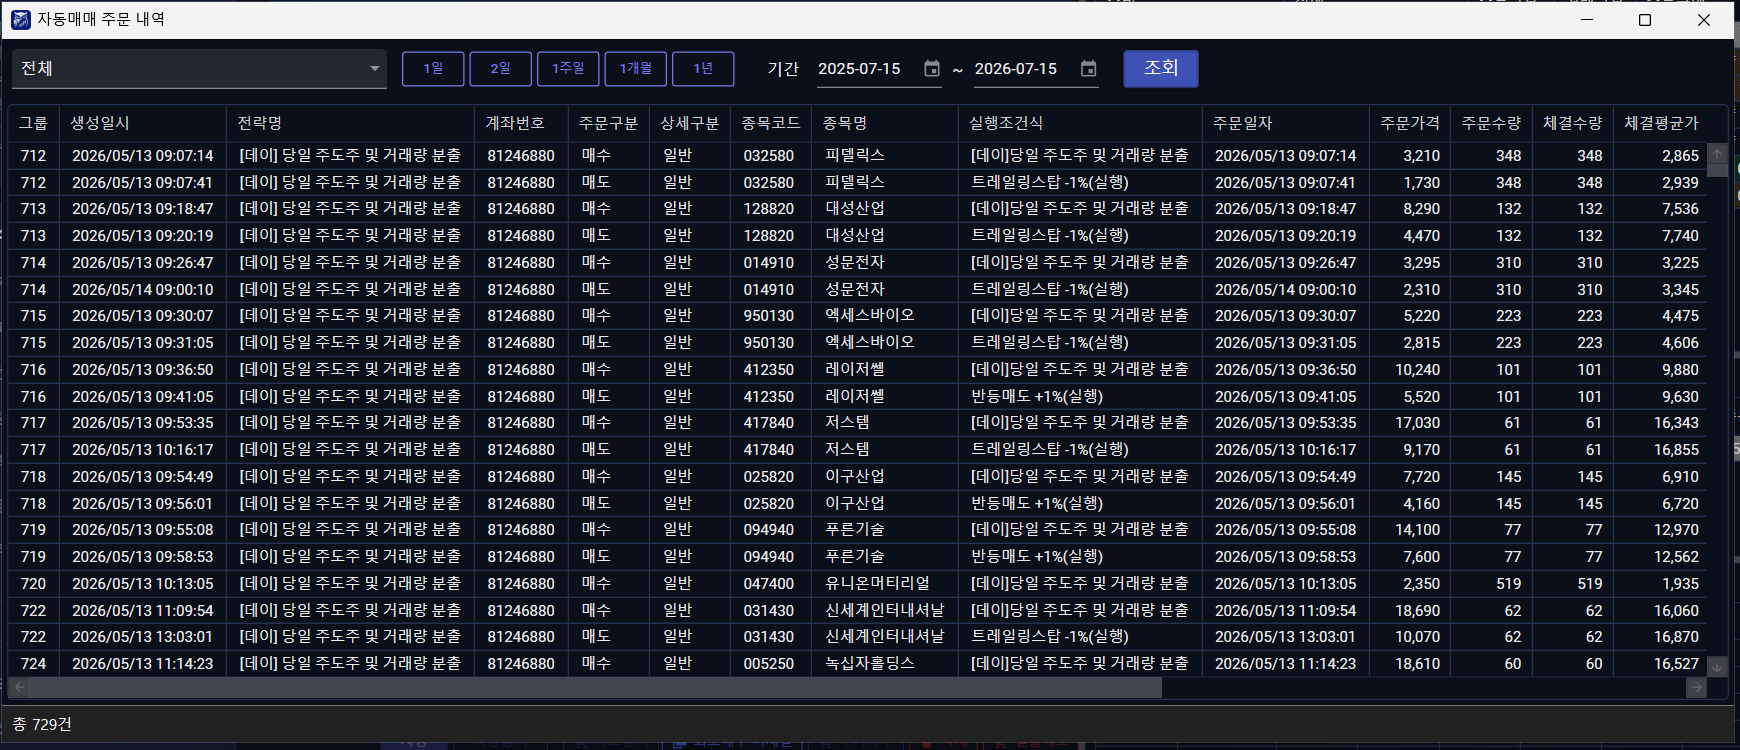This screenshot has height=750, width=1740.
Task: Open the end date calendar picker icon
Action: point(1089,69)
